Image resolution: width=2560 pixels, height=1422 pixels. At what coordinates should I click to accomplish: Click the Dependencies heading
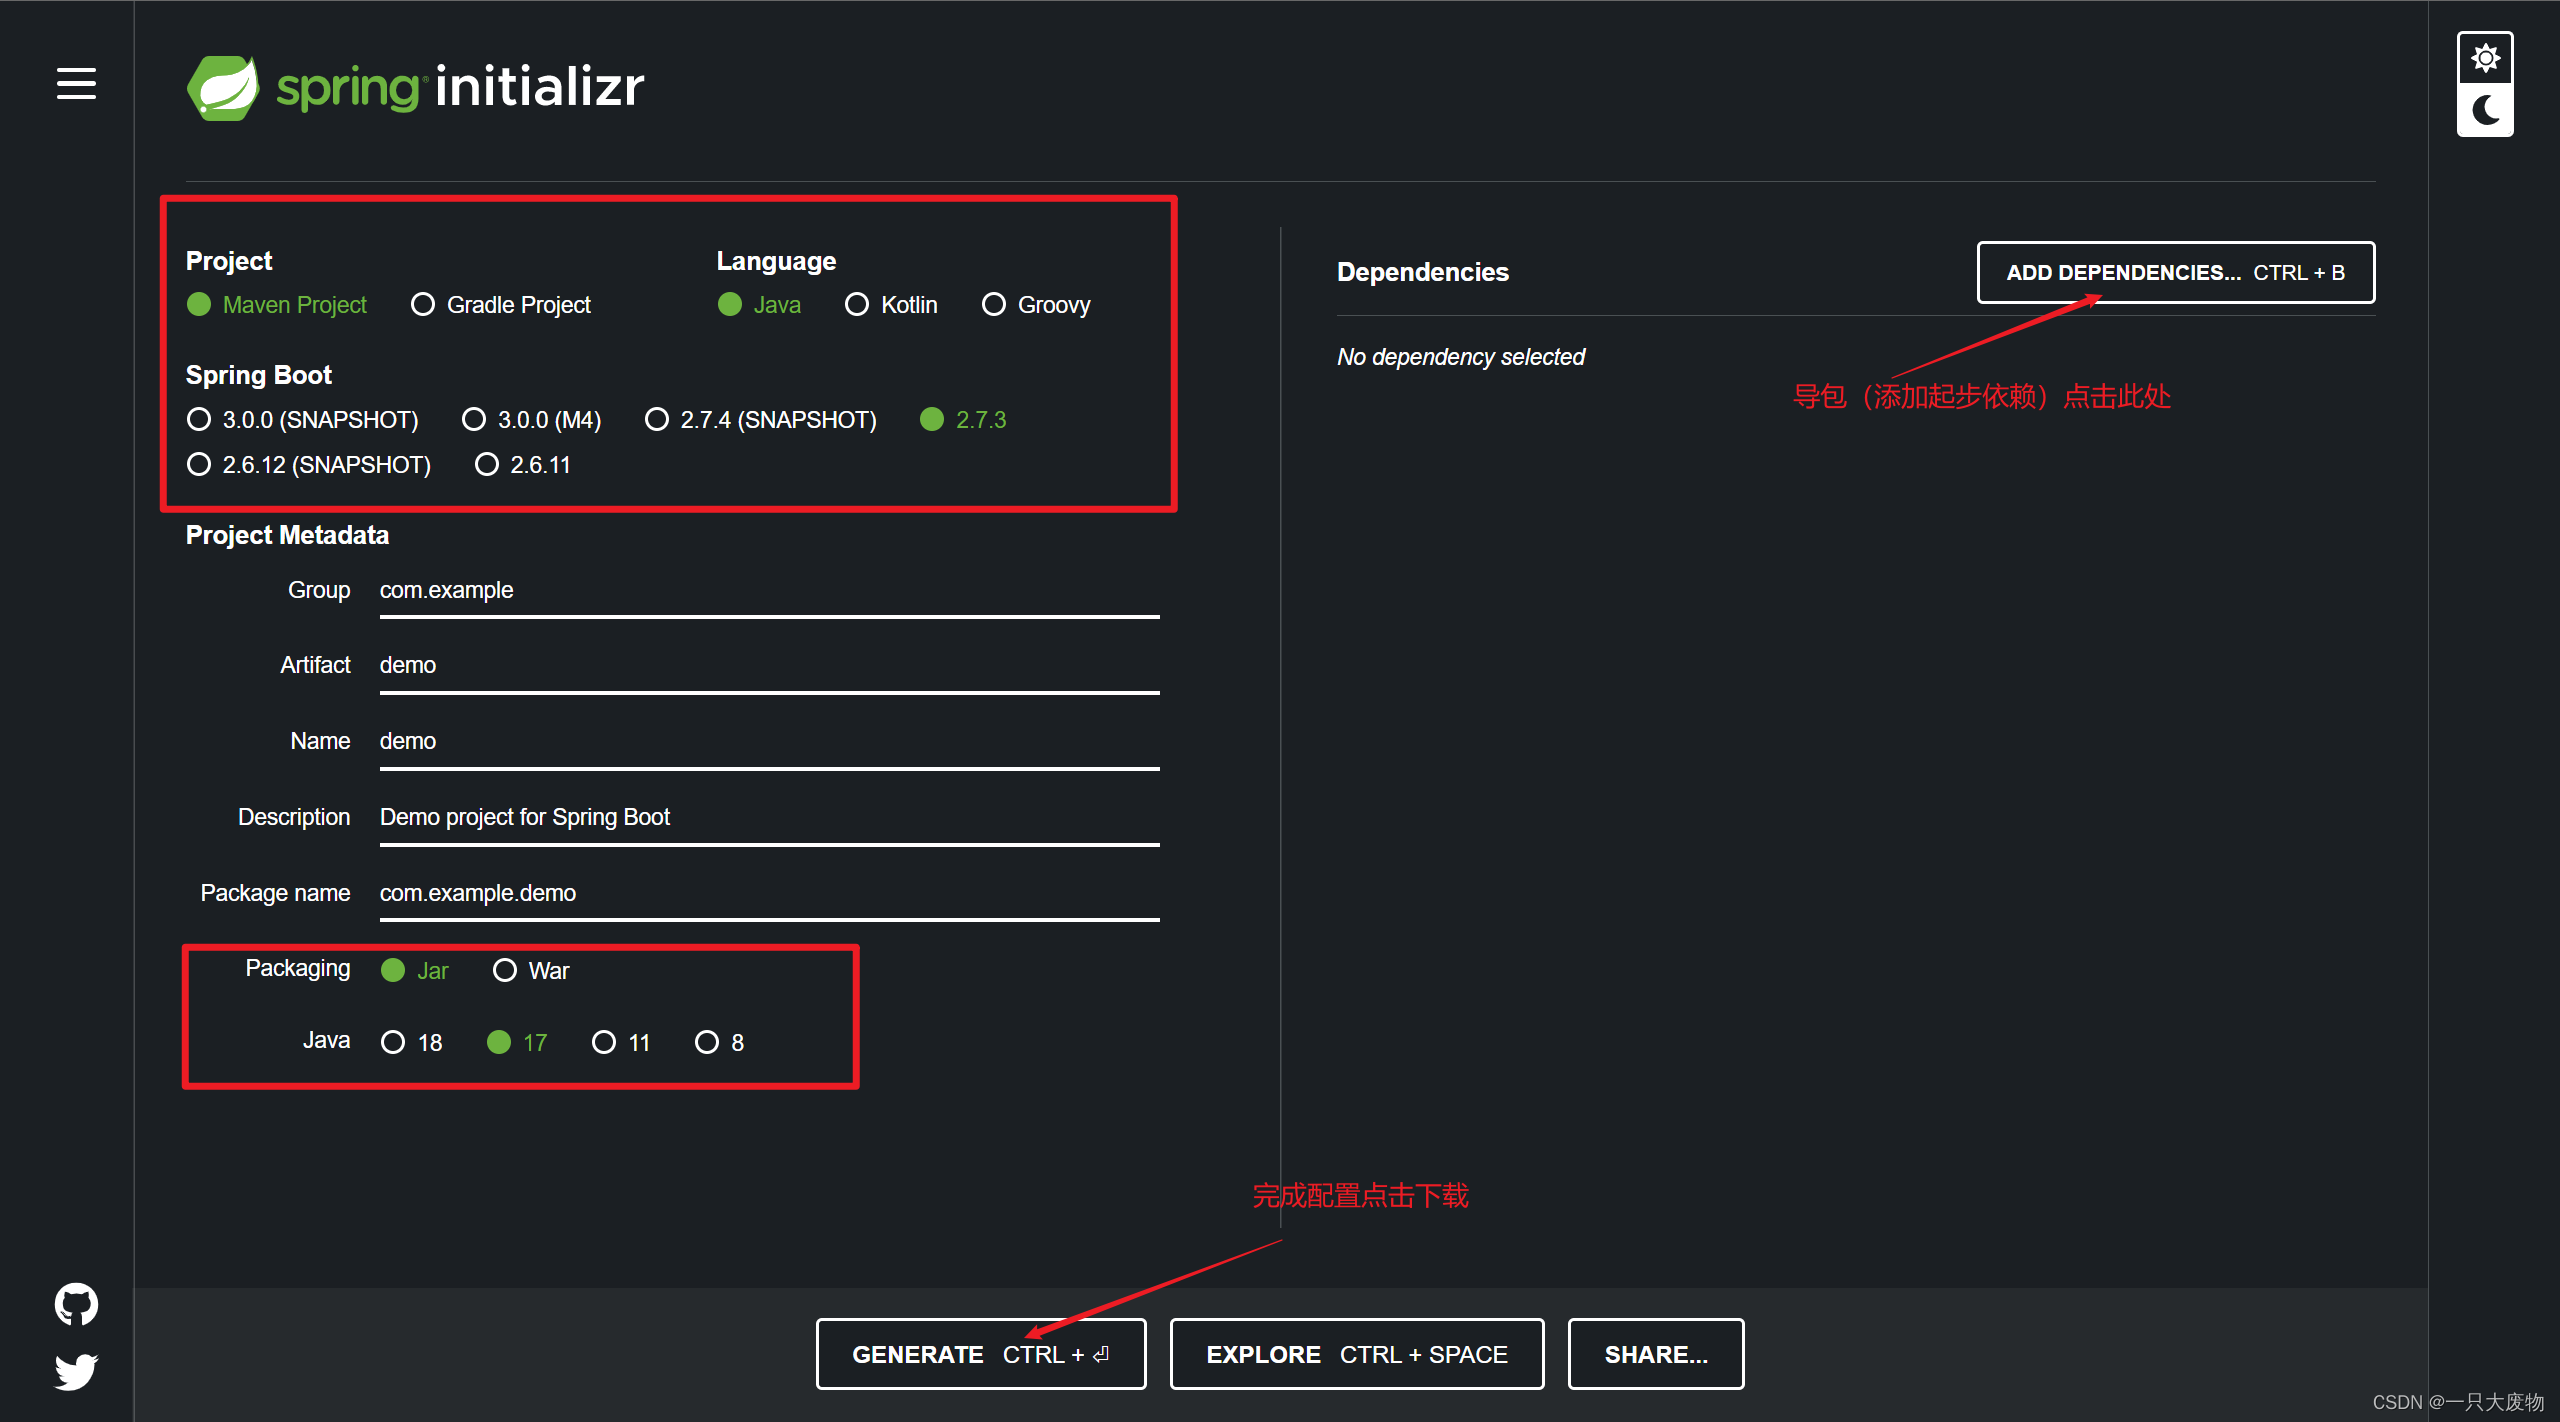[1423, 273]
